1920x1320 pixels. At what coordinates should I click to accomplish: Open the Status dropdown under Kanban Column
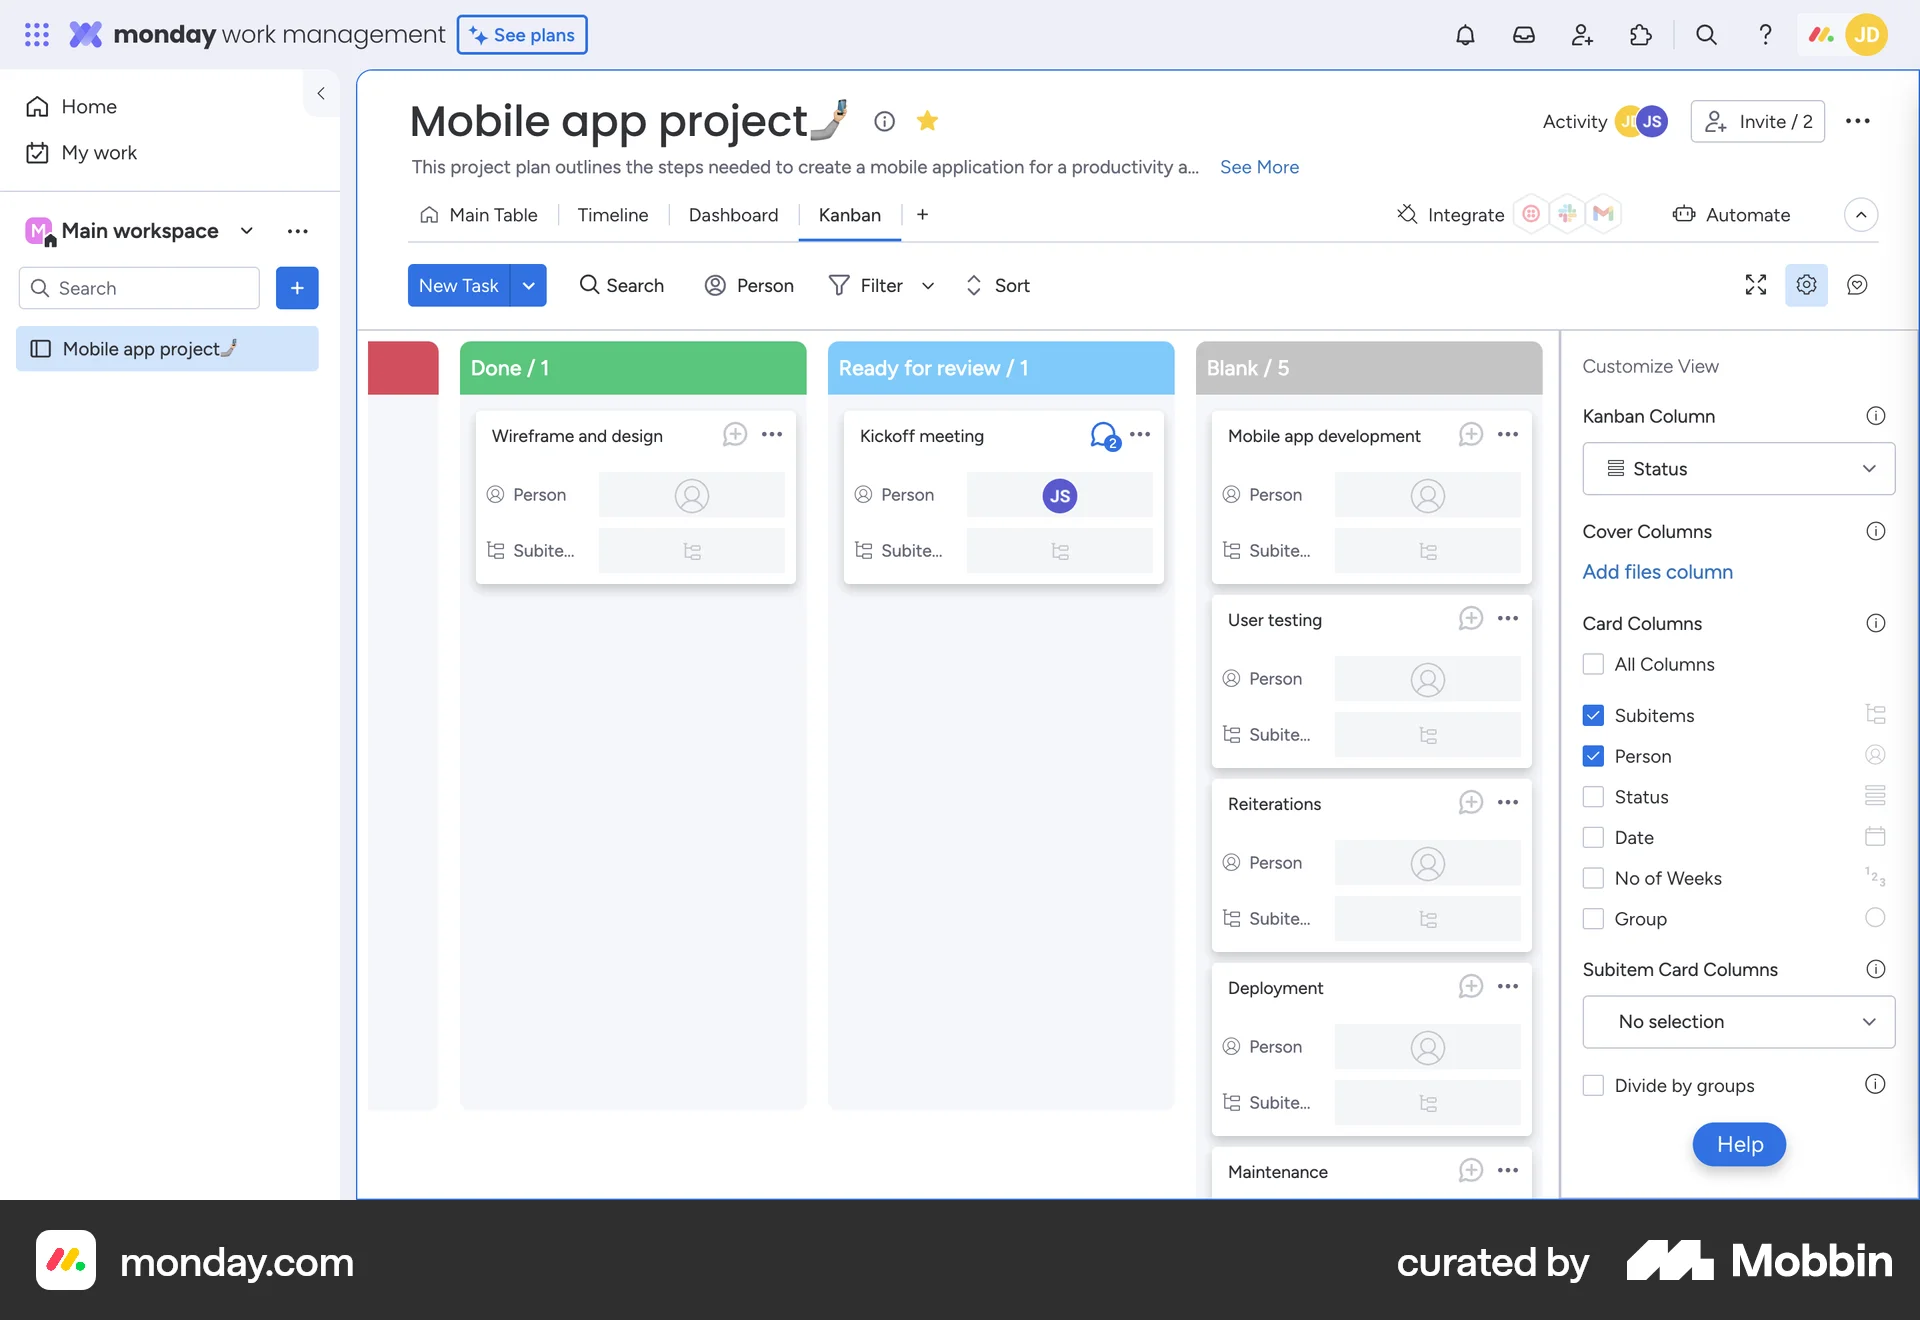pyautogui.click(x=1737, y=468)
